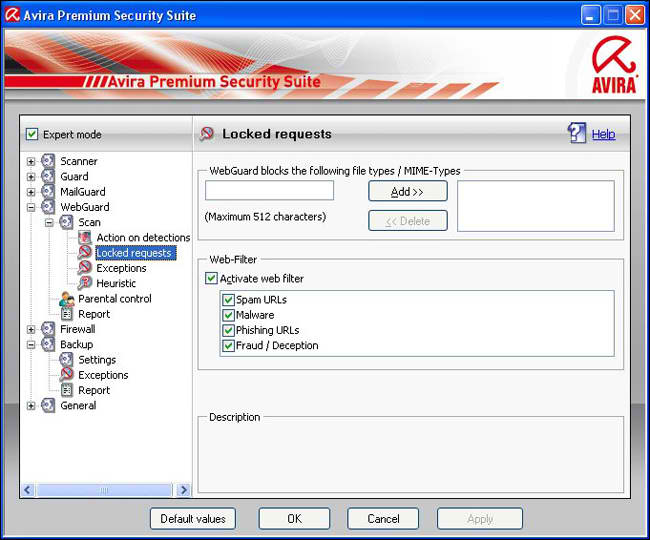Image resolution: width=650 pixels, height=540 pixels.
Task: Select Exceptions under WebGuard Scan
Action: (x=121, y=268)
